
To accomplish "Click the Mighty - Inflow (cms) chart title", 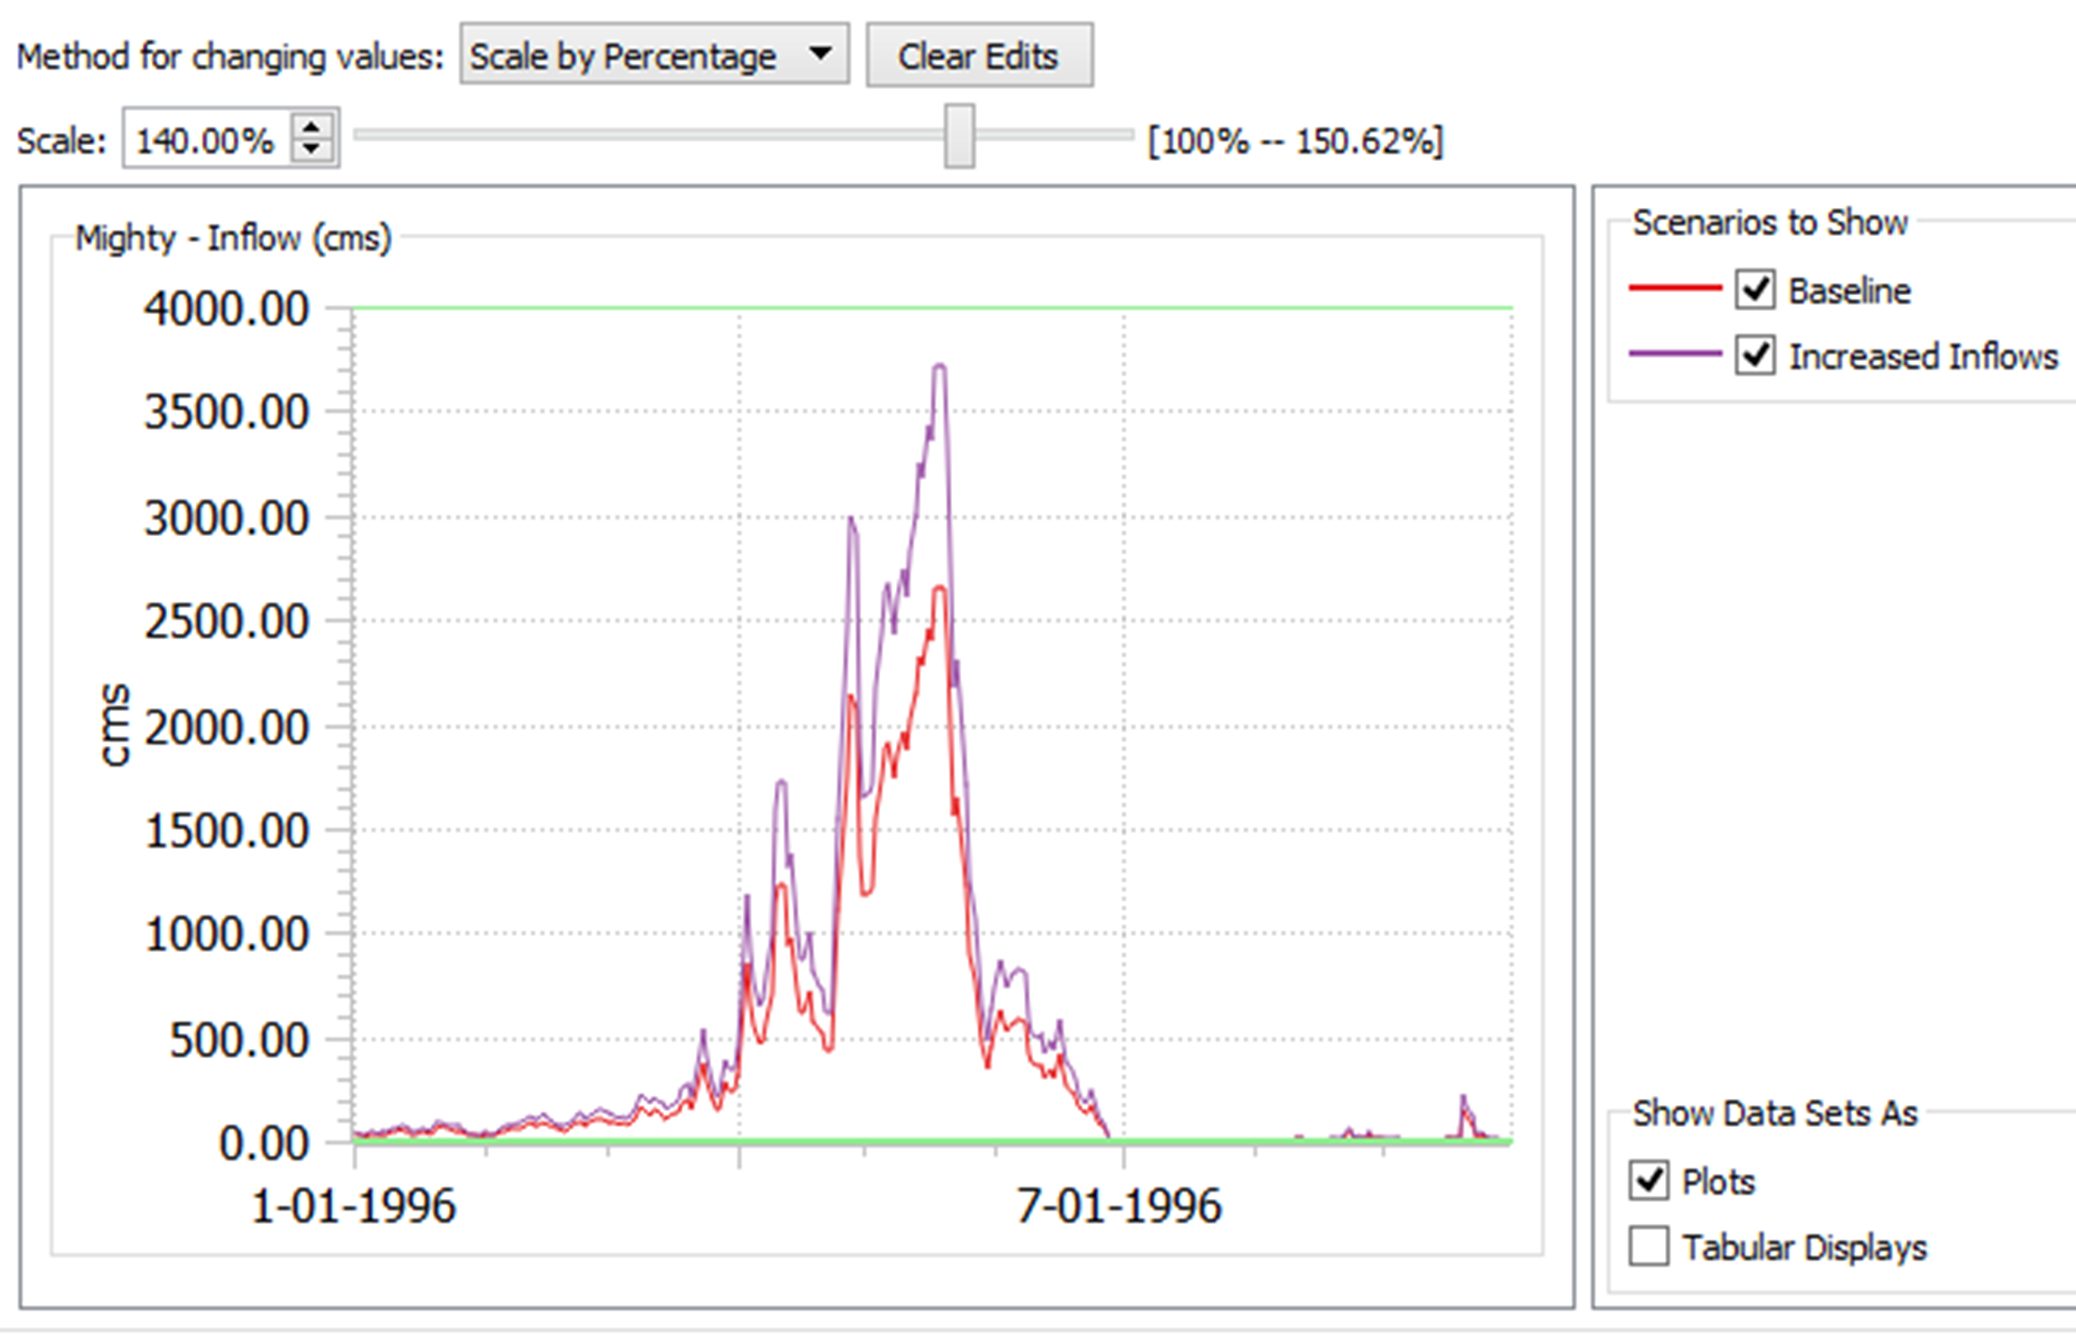I will coord(233,239).
